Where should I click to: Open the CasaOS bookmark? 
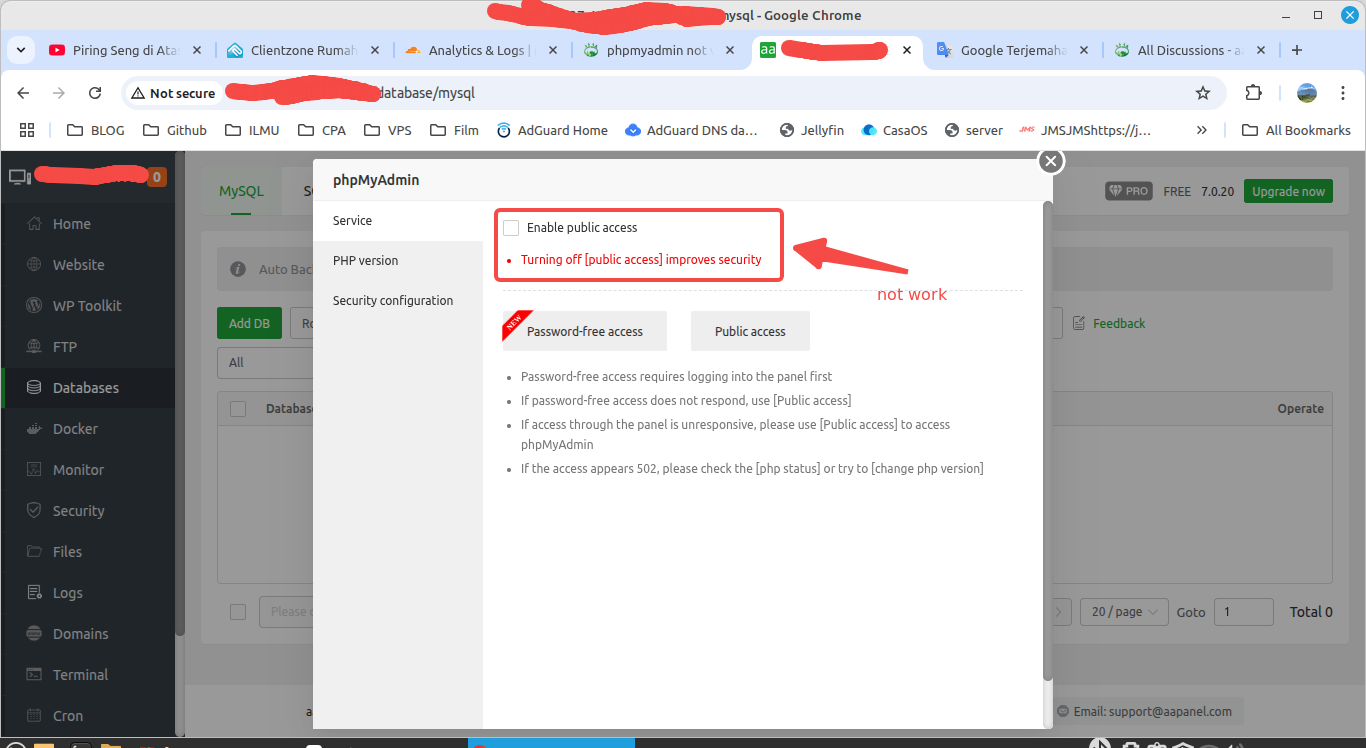pos(894,130)
